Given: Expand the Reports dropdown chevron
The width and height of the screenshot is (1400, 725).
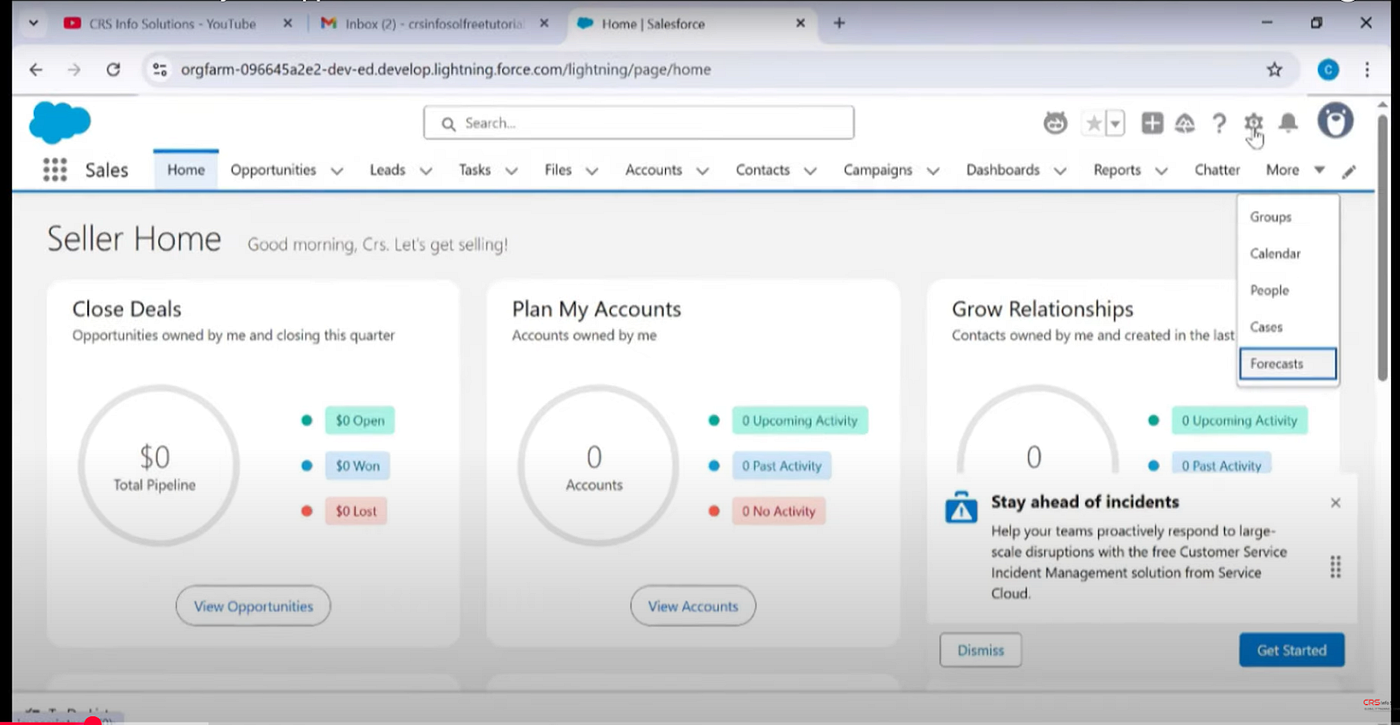Looking at the screenshot, I should click(x=1161, y=171).
